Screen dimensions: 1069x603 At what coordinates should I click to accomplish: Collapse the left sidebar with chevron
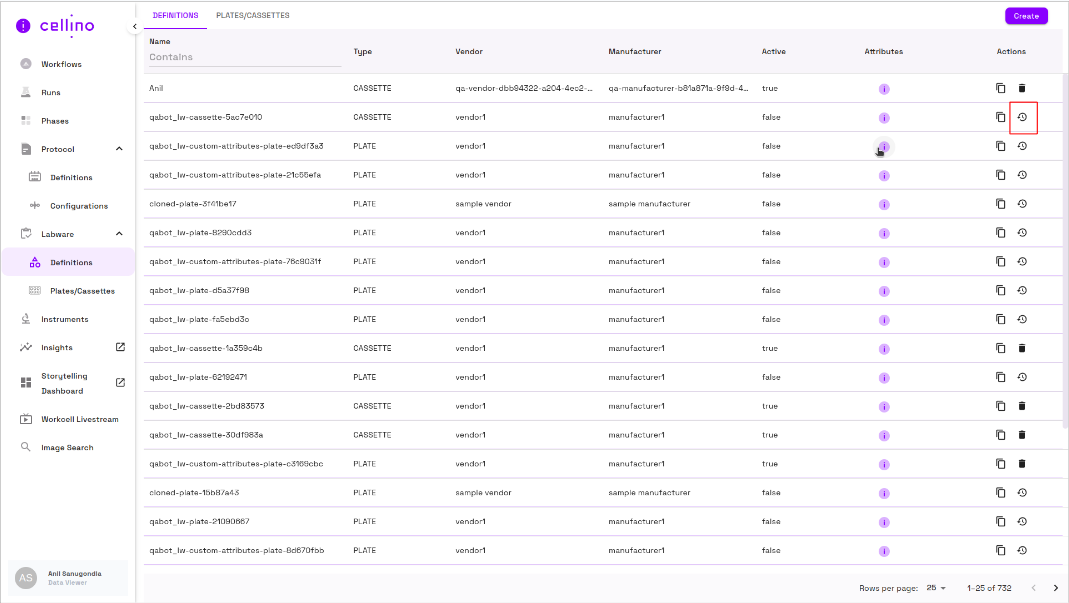134,27
